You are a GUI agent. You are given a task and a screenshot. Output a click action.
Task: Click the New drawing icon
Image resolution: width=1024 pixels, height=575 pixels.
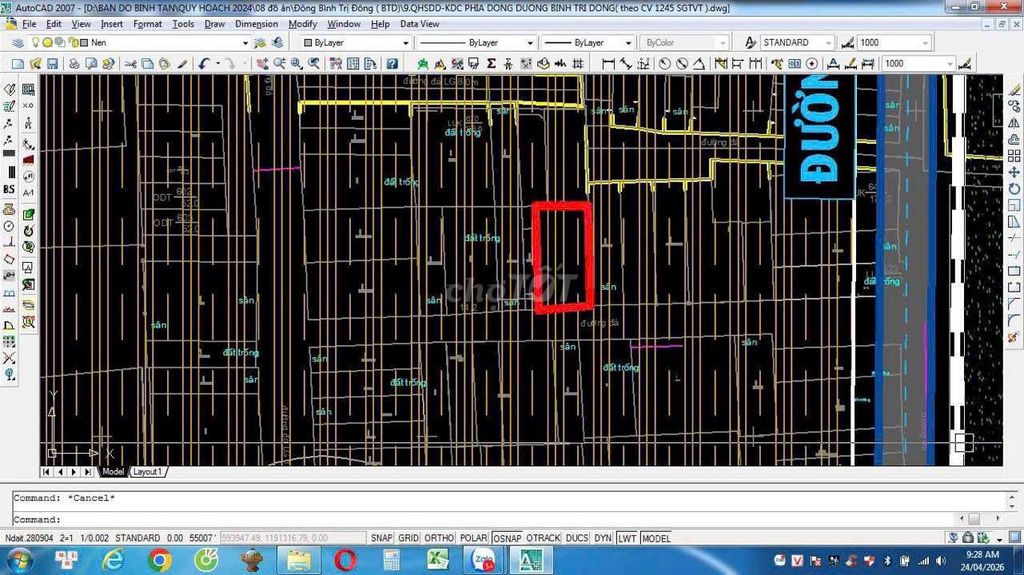tap(18, 63)
